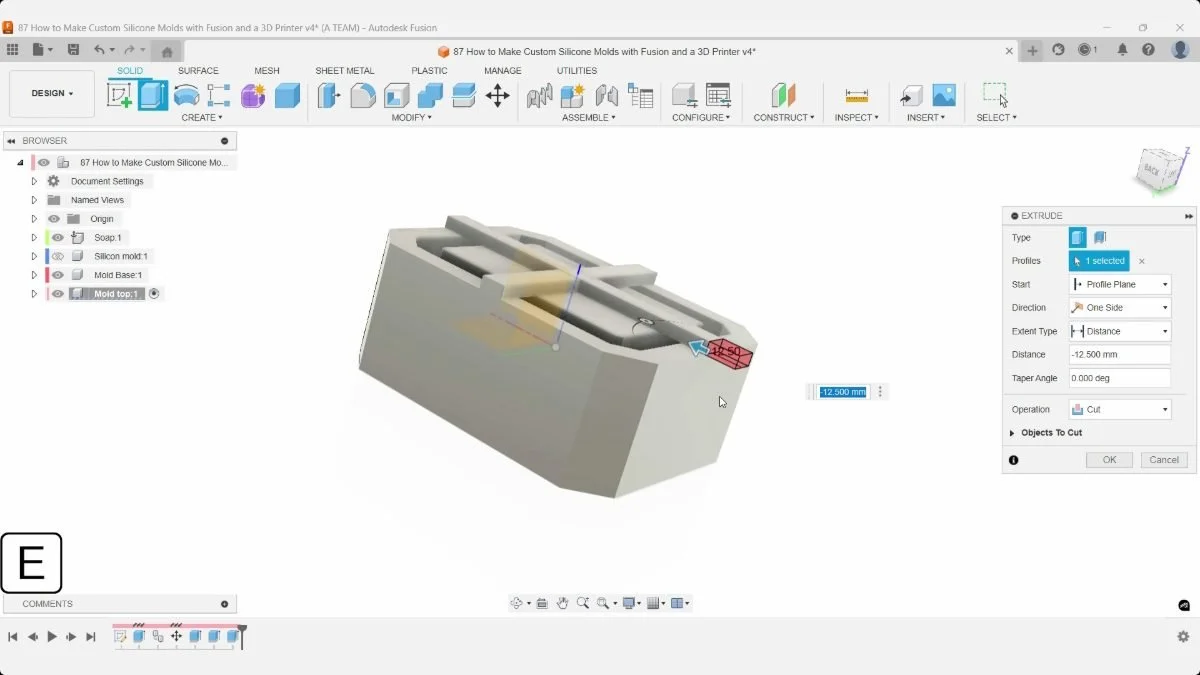Viewport: 1200px width, 675px height.
Task: Click the Create Sketch tool icon
Action: coord(119,95)
